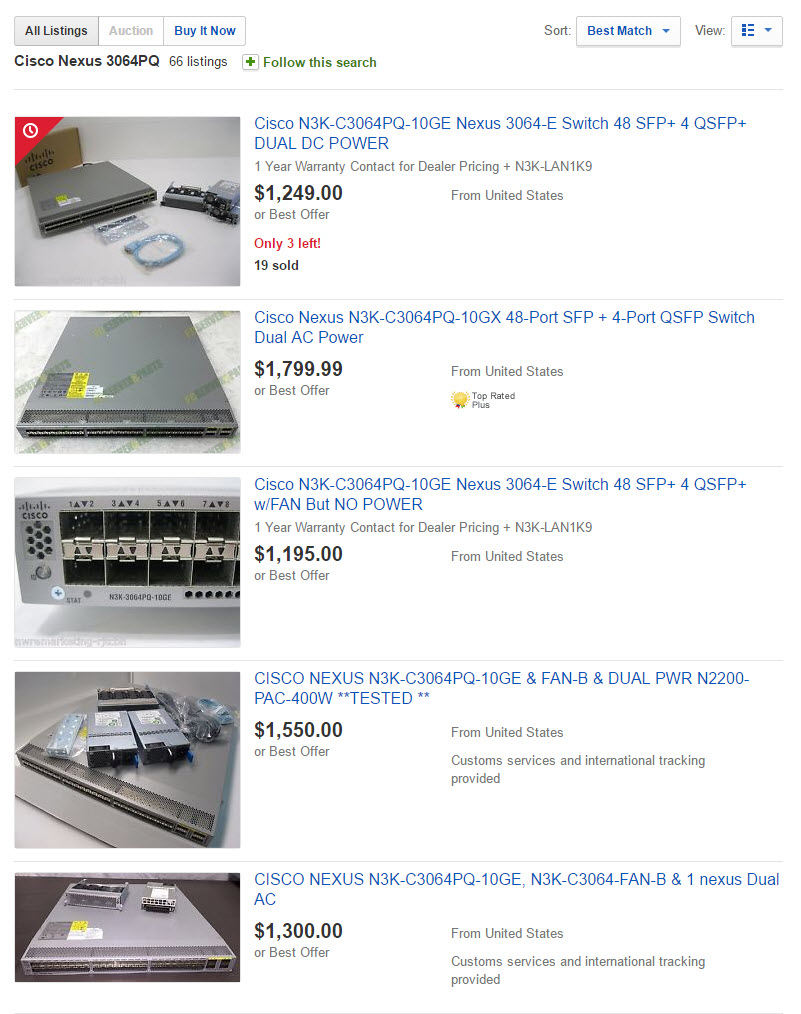
Task: Open the Nexus 3064-E DUAL DC POWER listing
Action: (x=500, y=133)
